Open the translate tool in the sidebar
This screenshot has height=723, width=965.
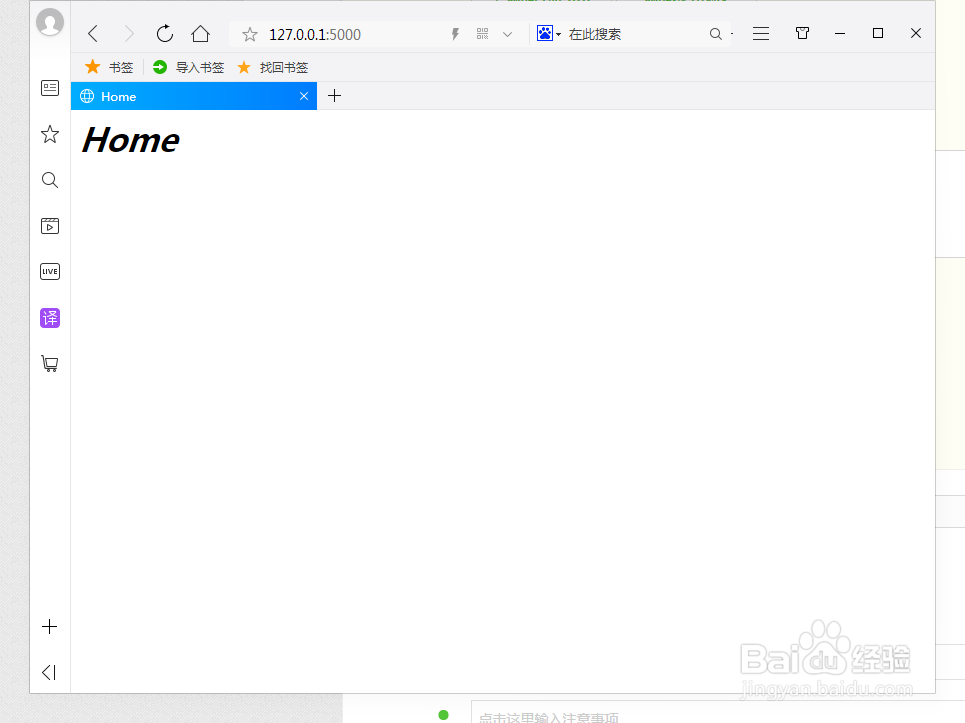[x=49, y=317]
